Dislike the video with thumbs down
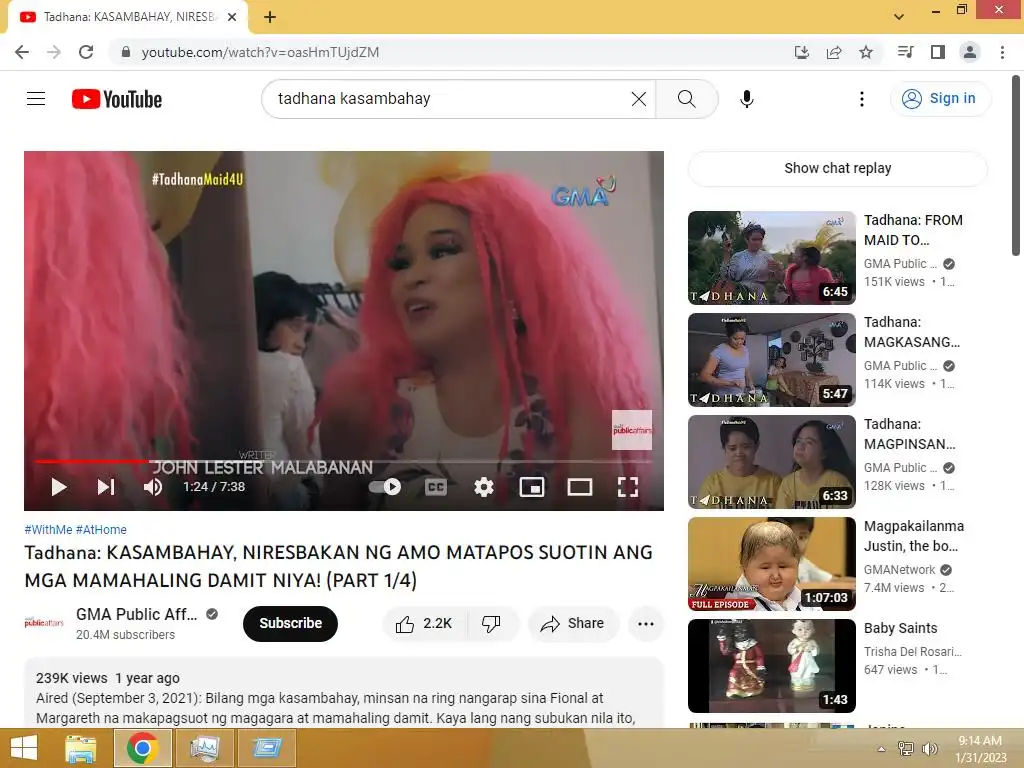The image size is (1024, 768). (x=492, y=624)
